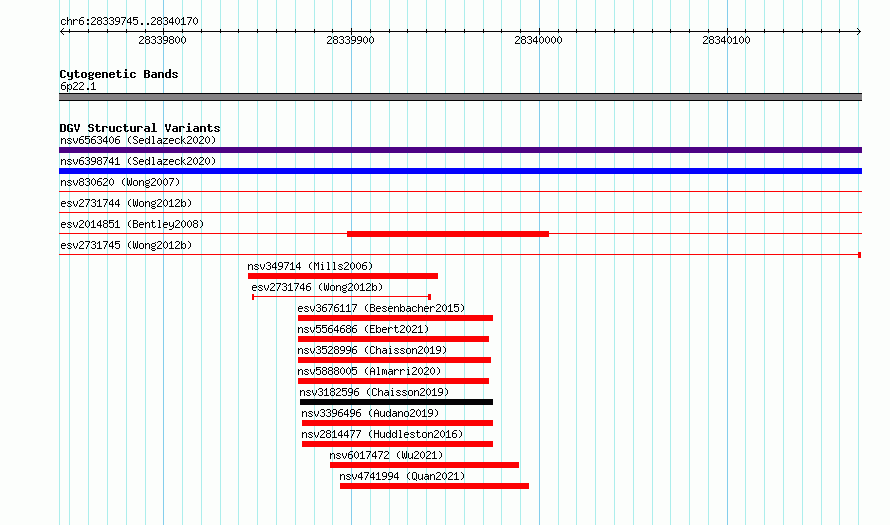Image resolution: width=890 pixels, height=525 pixels.
Task: Click the nsv3396496 (Audano2019) label
Action: tap(370, 413)
